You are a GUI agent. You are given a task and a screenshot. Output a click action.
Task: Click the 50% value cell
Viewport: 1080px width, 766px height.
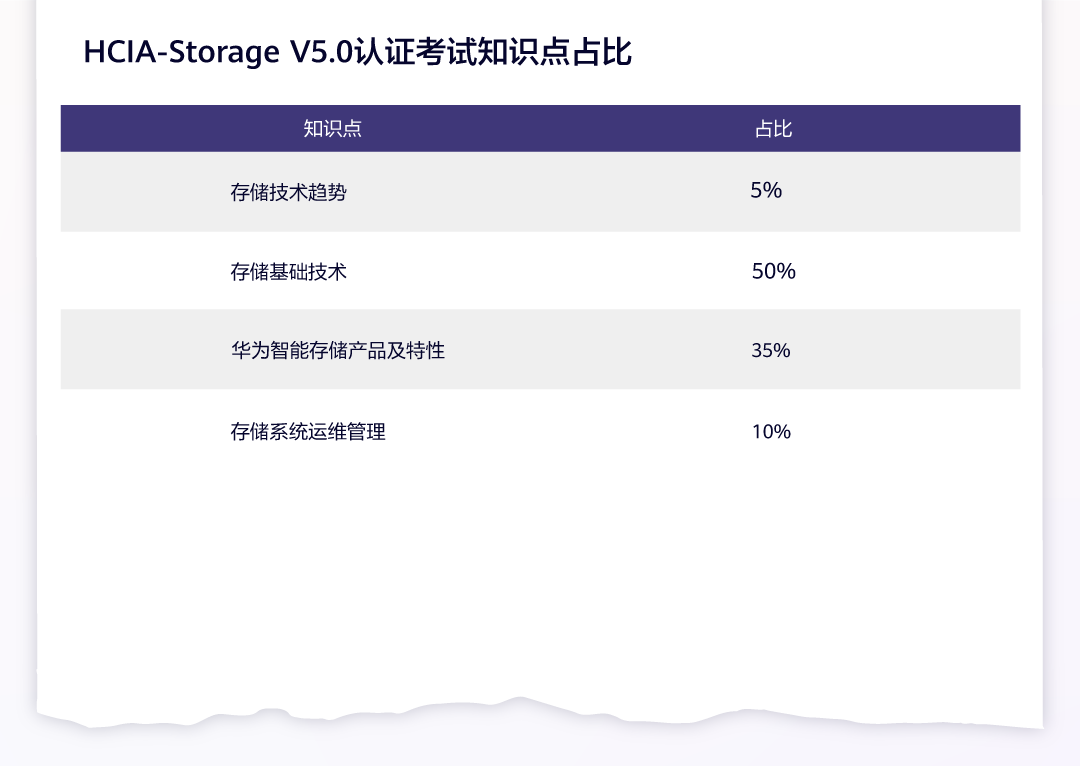(x=773, y=271)
